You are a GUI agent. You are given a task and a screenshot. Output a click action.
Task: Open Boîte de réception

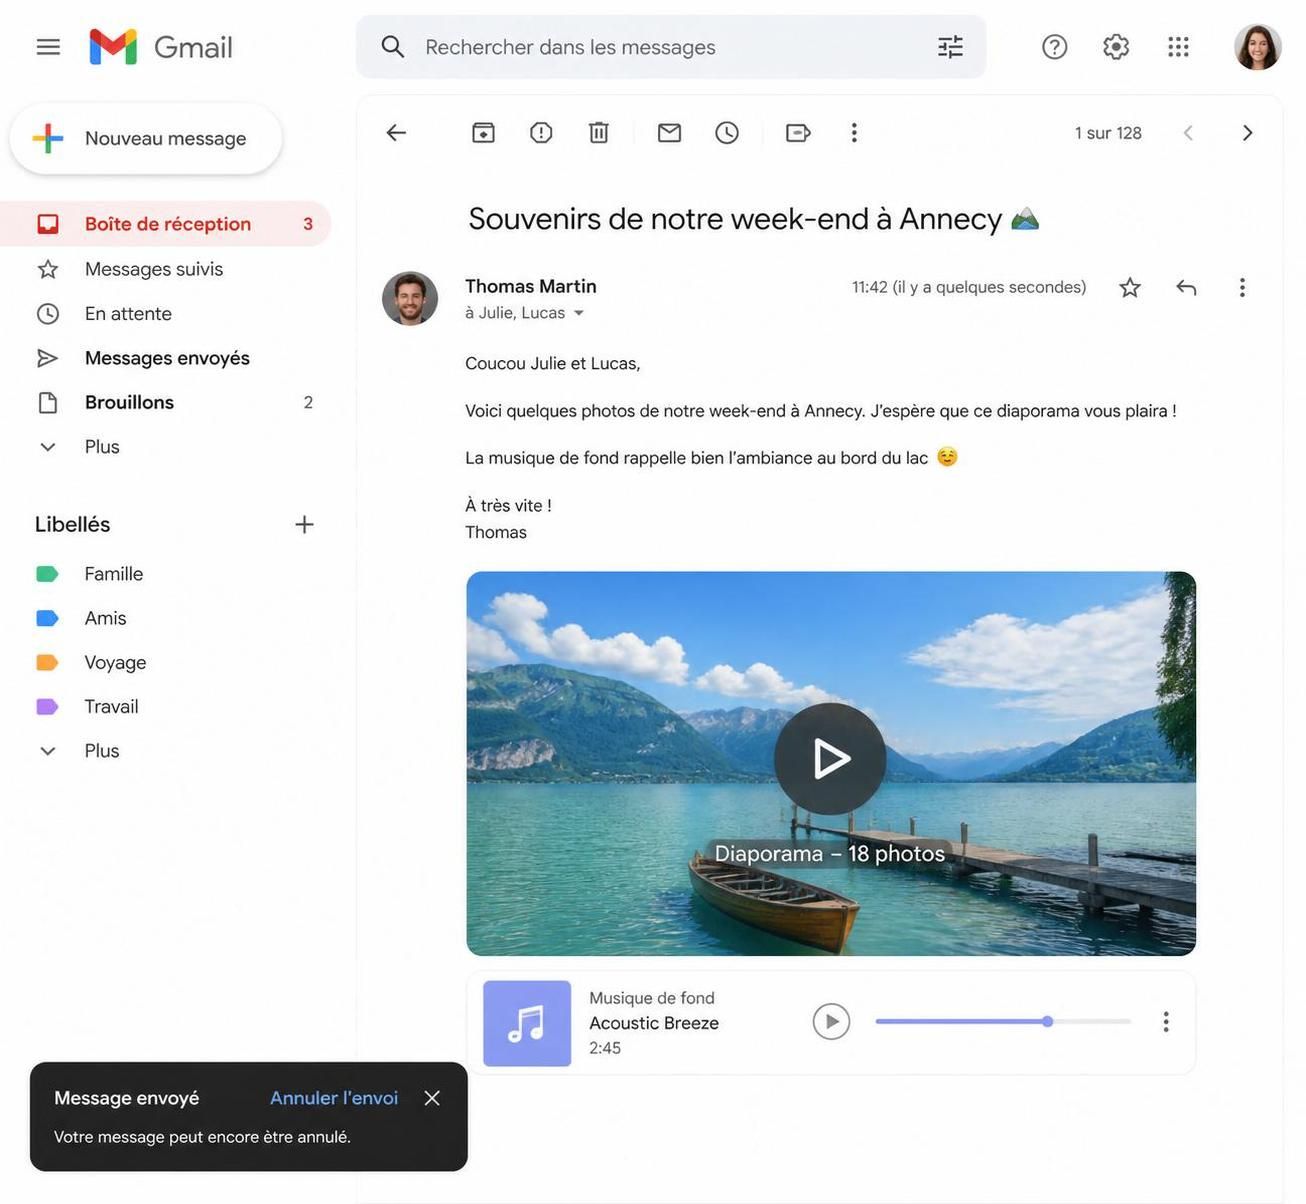coord(165,224)
